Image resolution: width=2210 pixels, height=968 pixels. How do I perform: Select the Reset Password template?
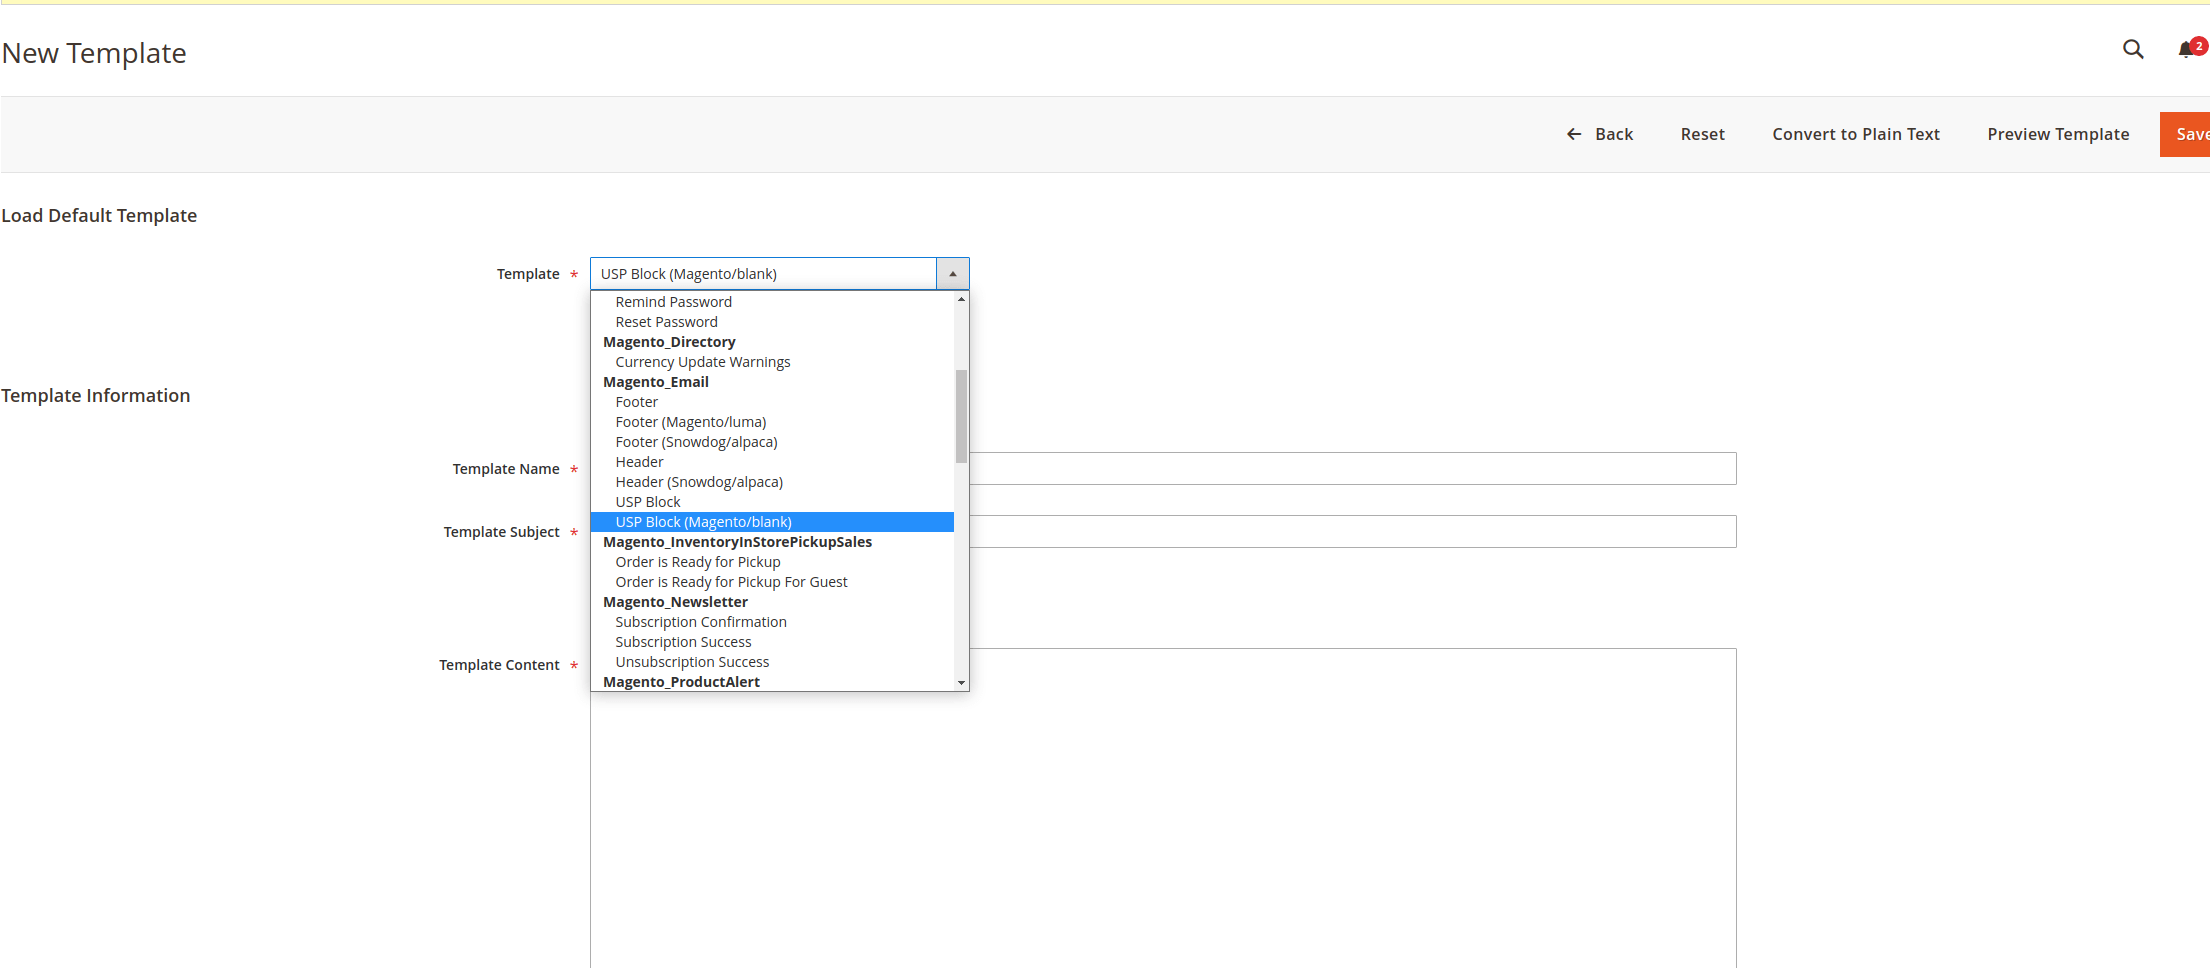666,321
